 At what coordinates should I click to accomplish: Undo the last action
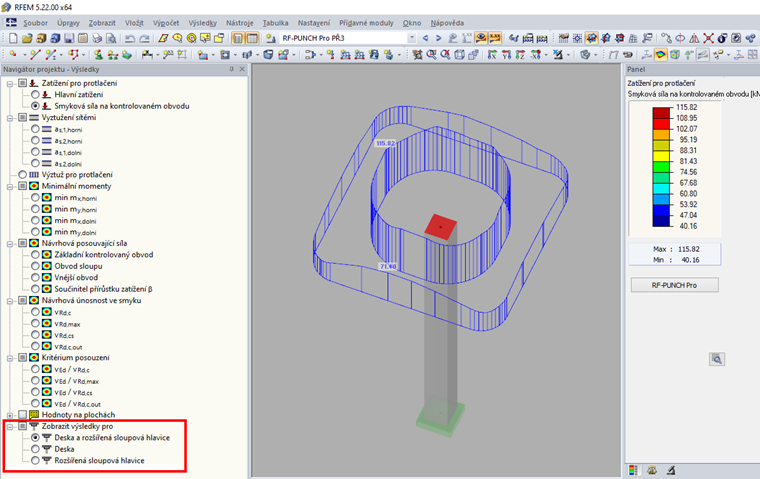point(130,38)
